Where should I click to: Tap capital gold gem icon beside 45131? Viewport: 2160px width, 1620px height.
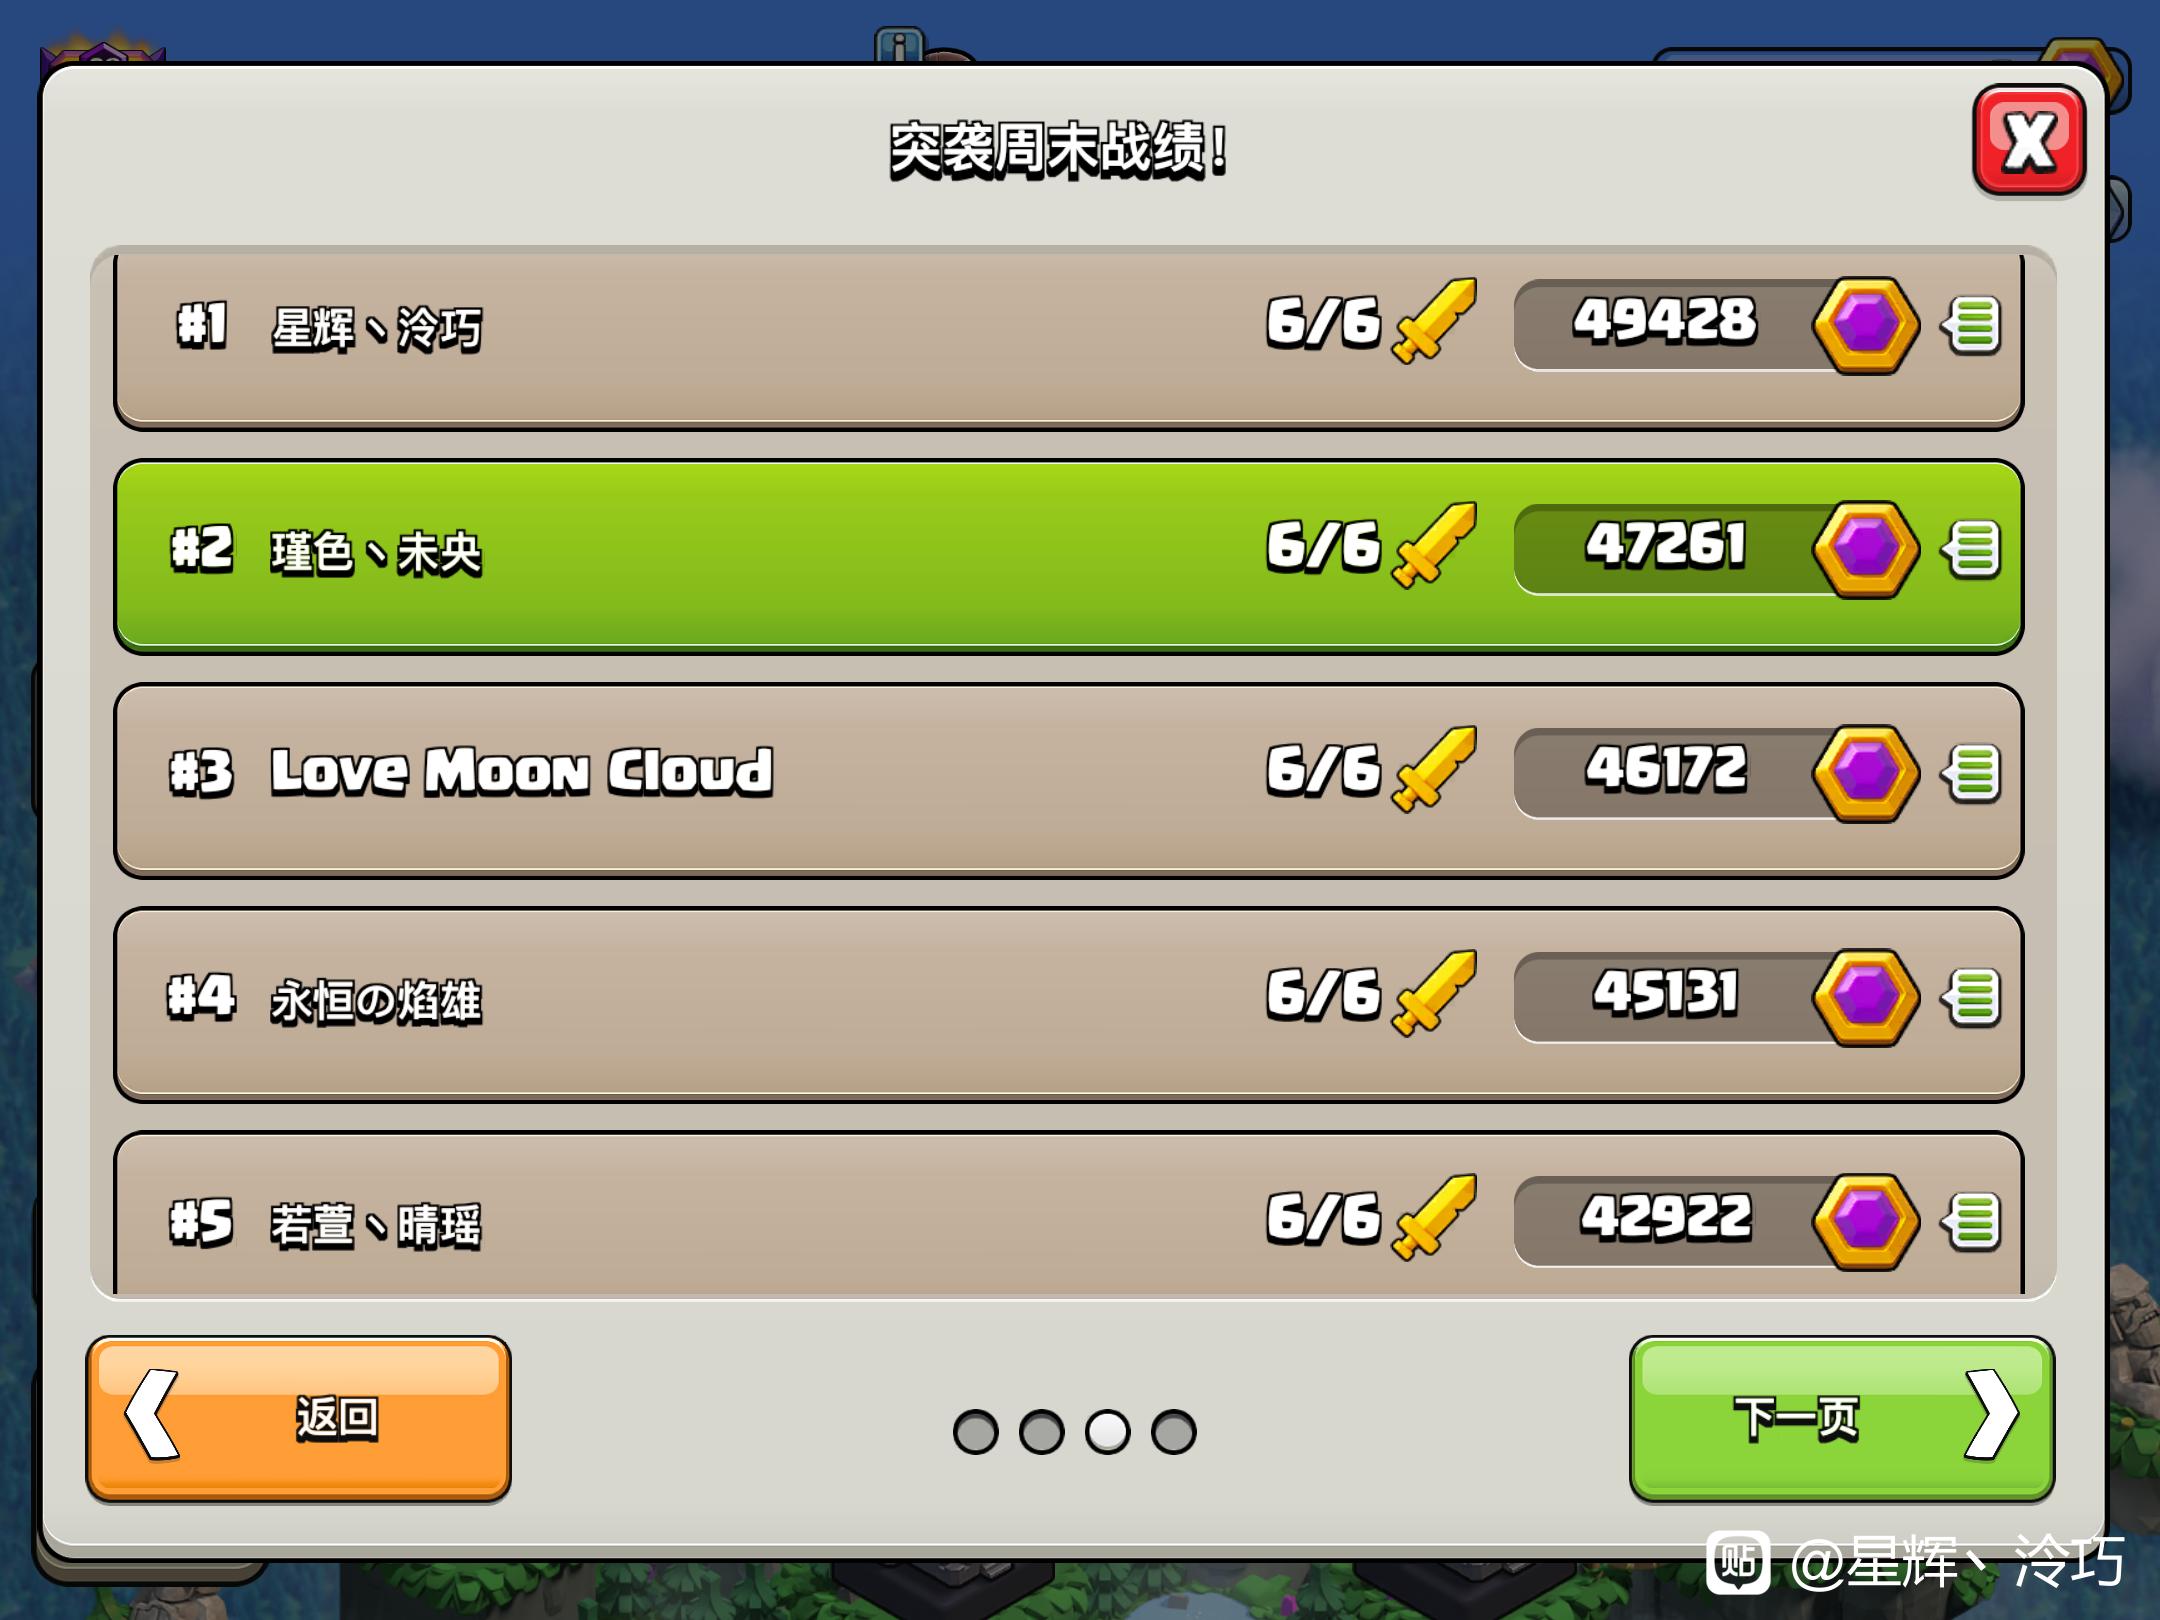[1866, 997]
